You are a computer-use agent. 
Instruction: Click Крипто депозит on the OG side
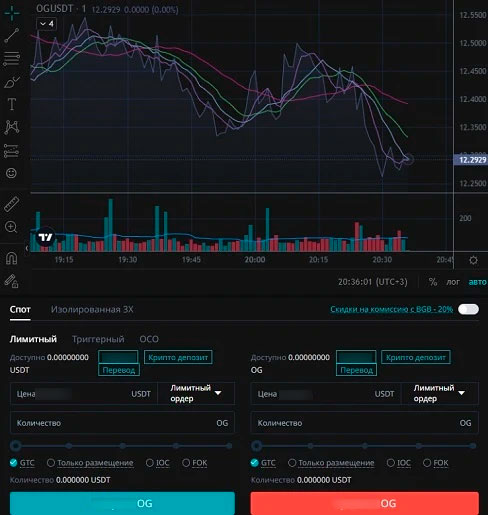(416, 357)
